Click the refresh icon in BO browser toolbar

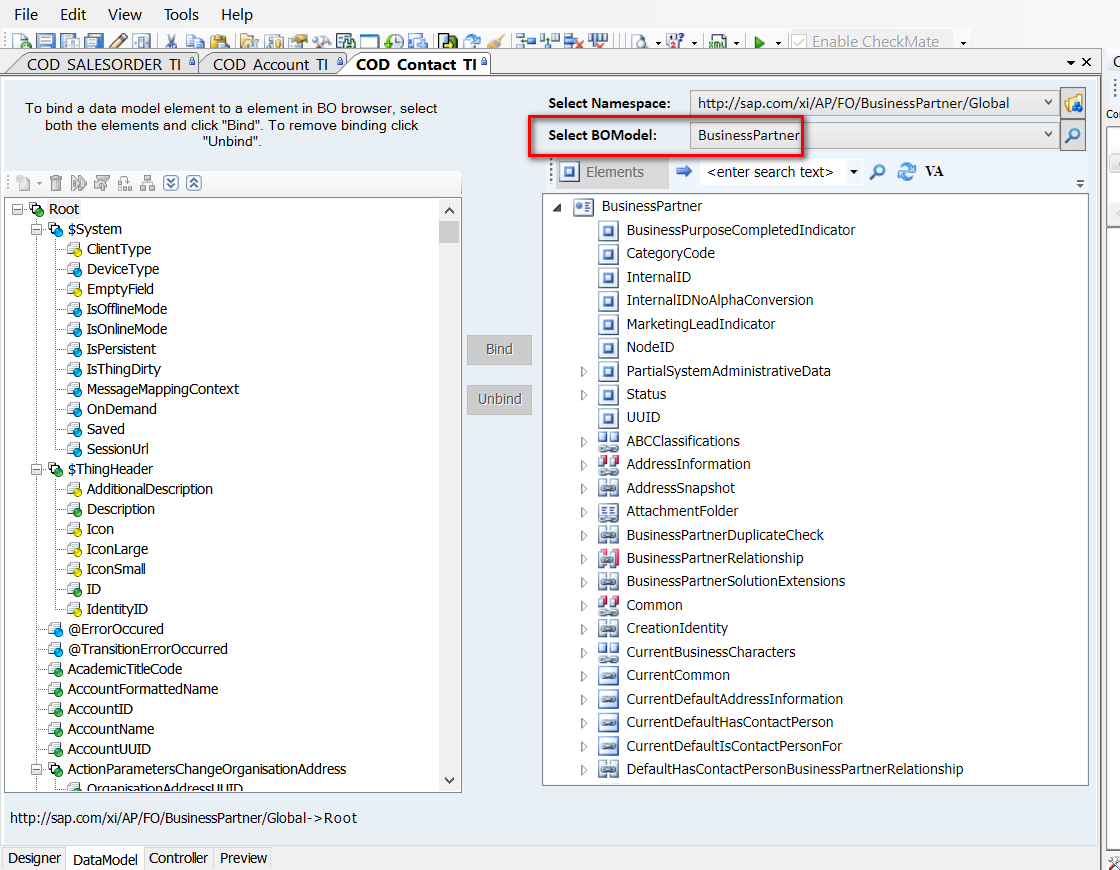[906, 171]
